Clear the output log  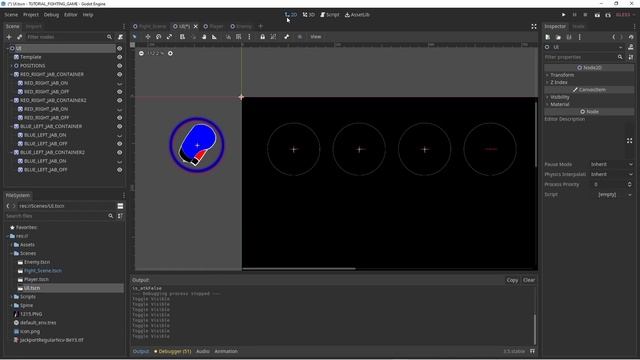[529, 280]
